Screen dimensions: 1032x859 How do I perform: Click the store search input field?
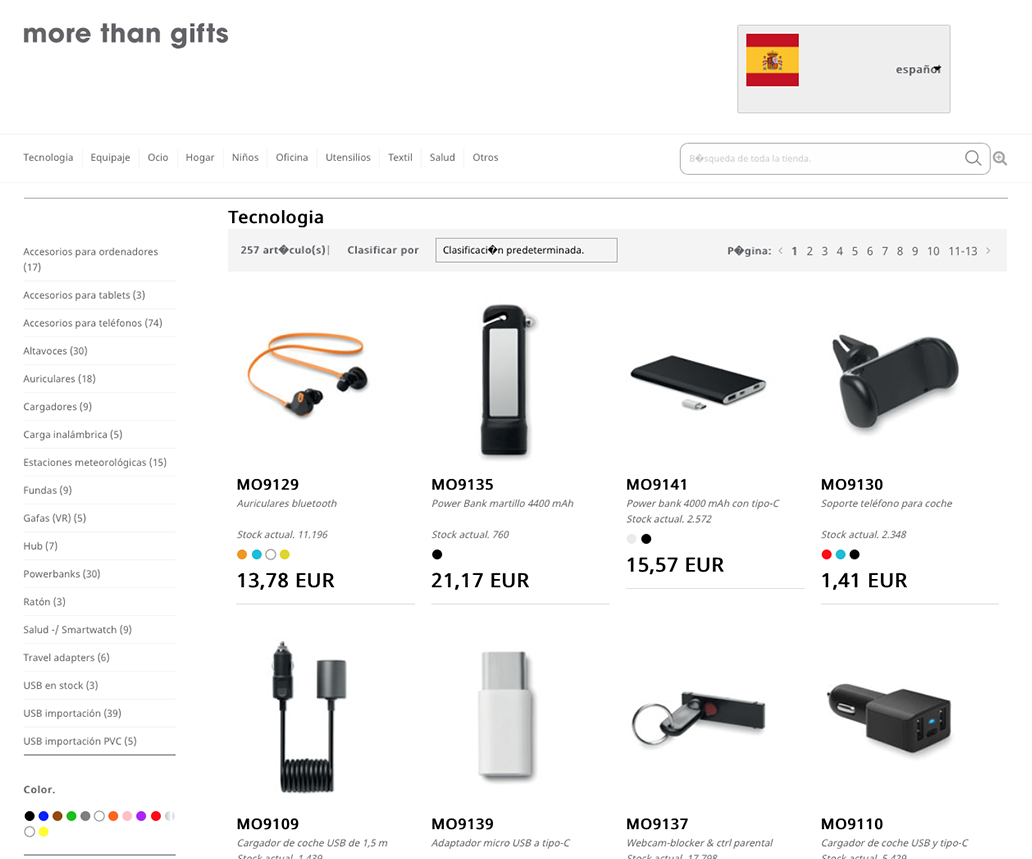click(821, 159)
